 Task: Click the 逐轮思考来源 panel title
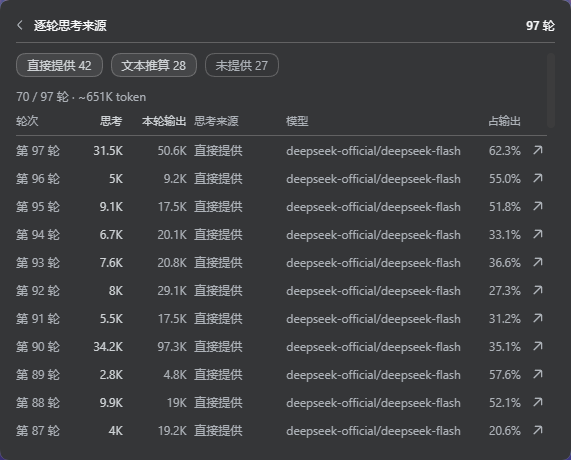pyautogui.click(x=70, y=25)
